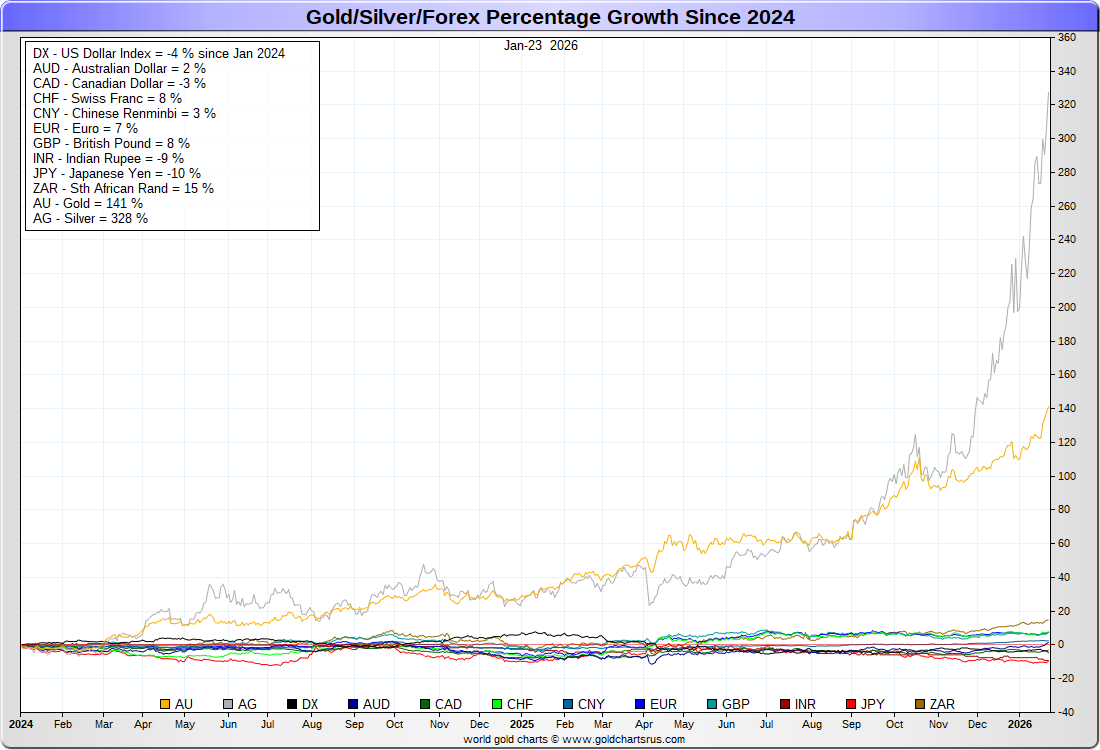Open the www.goldchartsrus.com footer link
Image resolution: width=1100 pixels, height=750 pixels.
click(x=615, y=739)
